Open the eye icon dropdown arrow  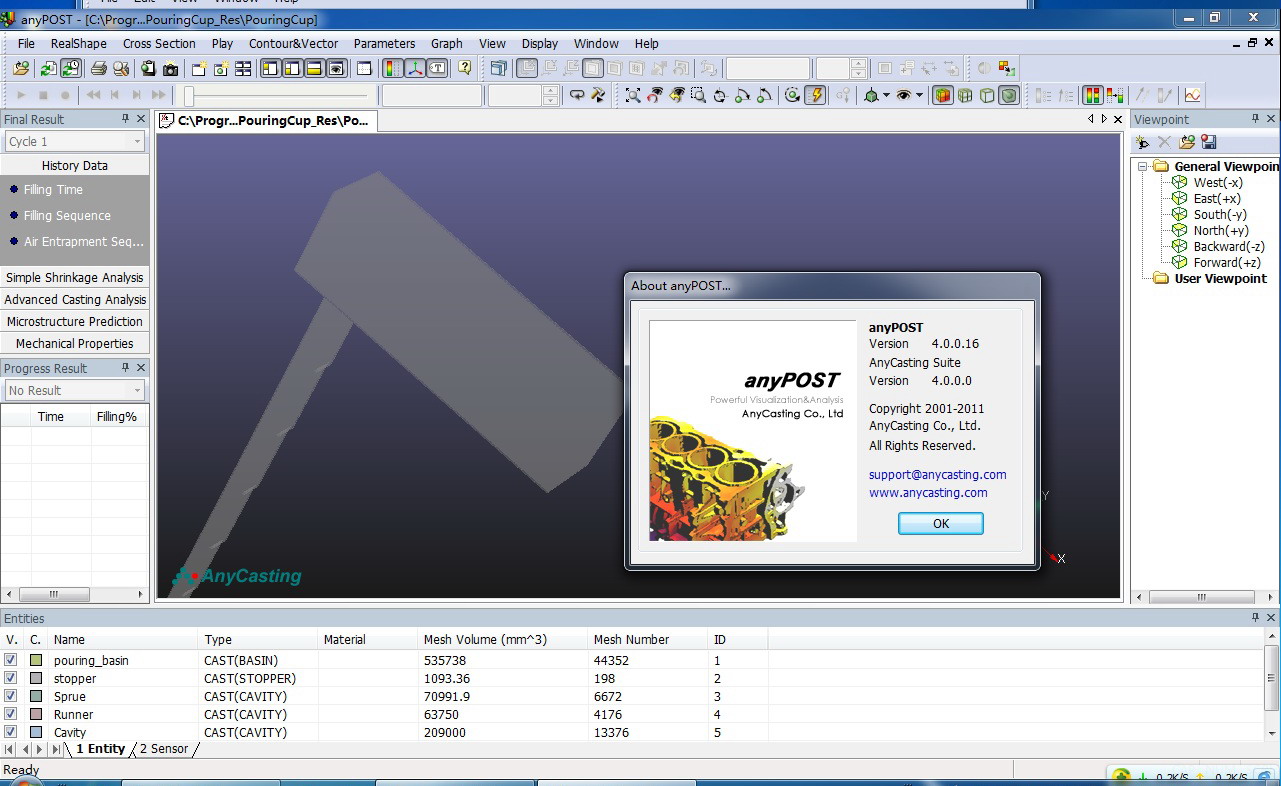tap(918, 95)
